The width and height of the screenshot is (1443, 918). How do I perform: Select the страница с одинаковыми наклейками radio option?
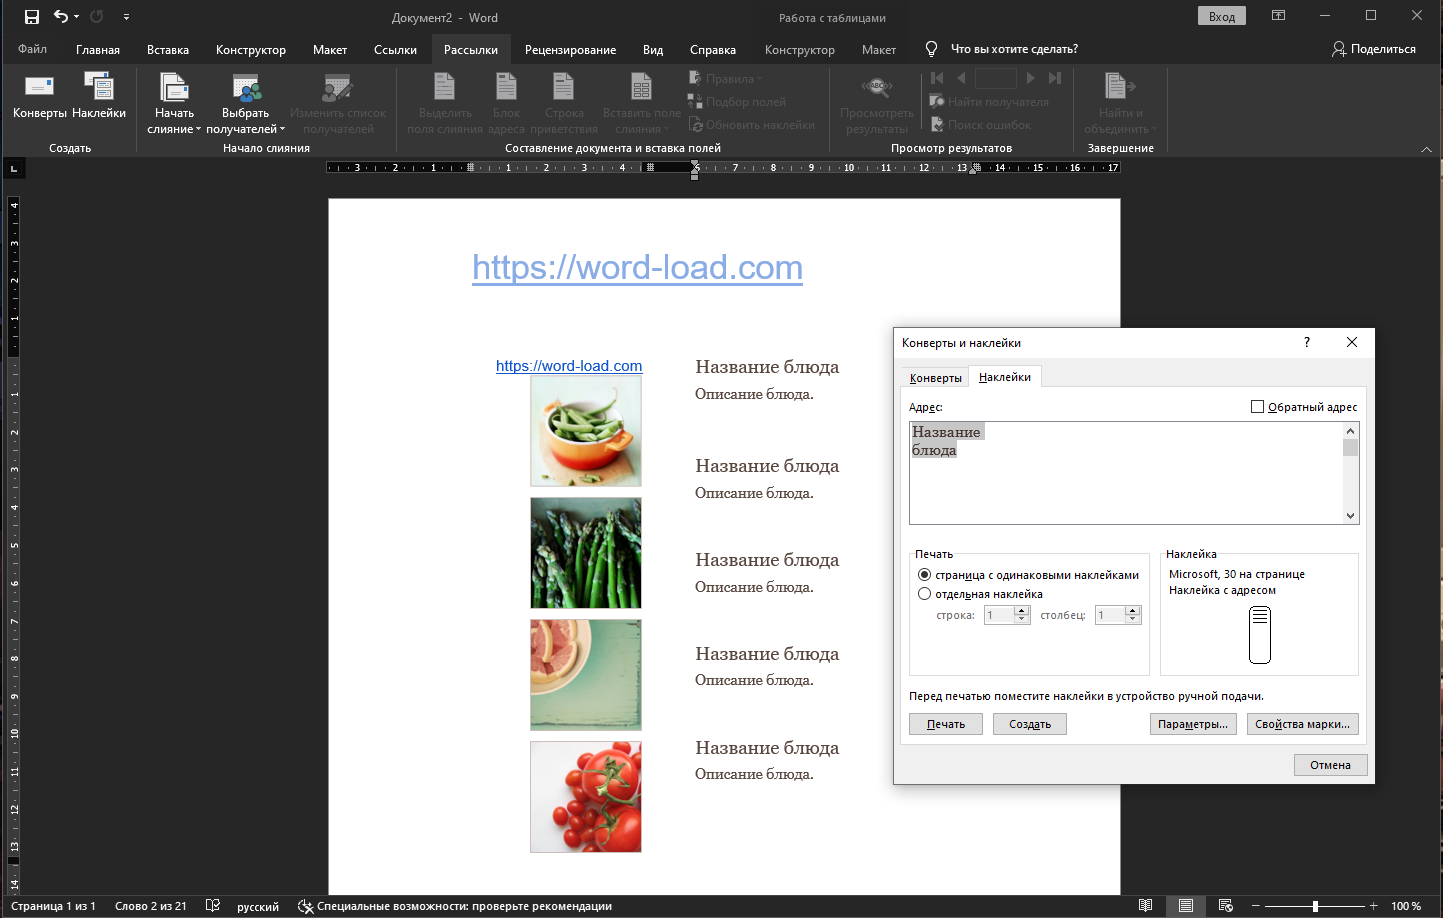pyautogui.click(x=924, y=575)
